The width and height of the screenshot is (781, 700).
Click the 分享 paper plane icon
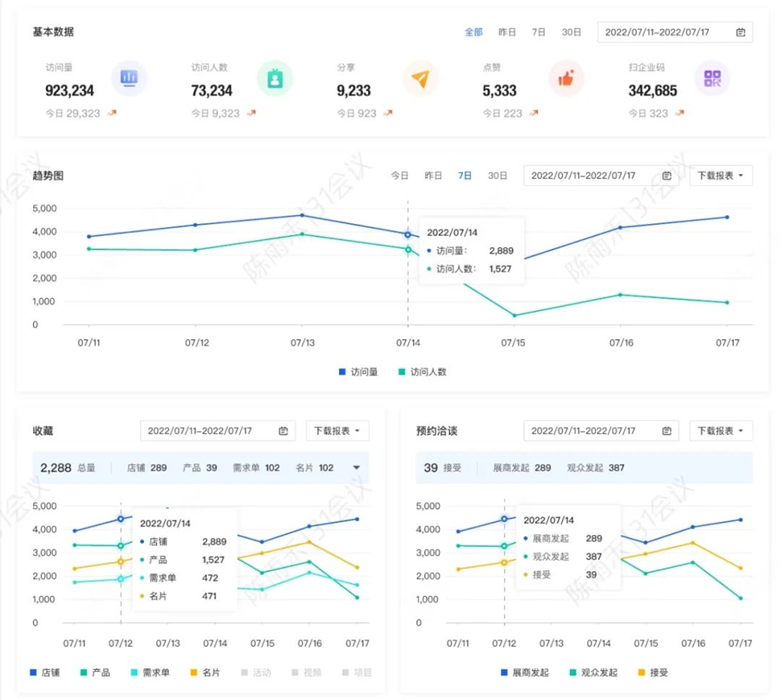pos(420,78)
